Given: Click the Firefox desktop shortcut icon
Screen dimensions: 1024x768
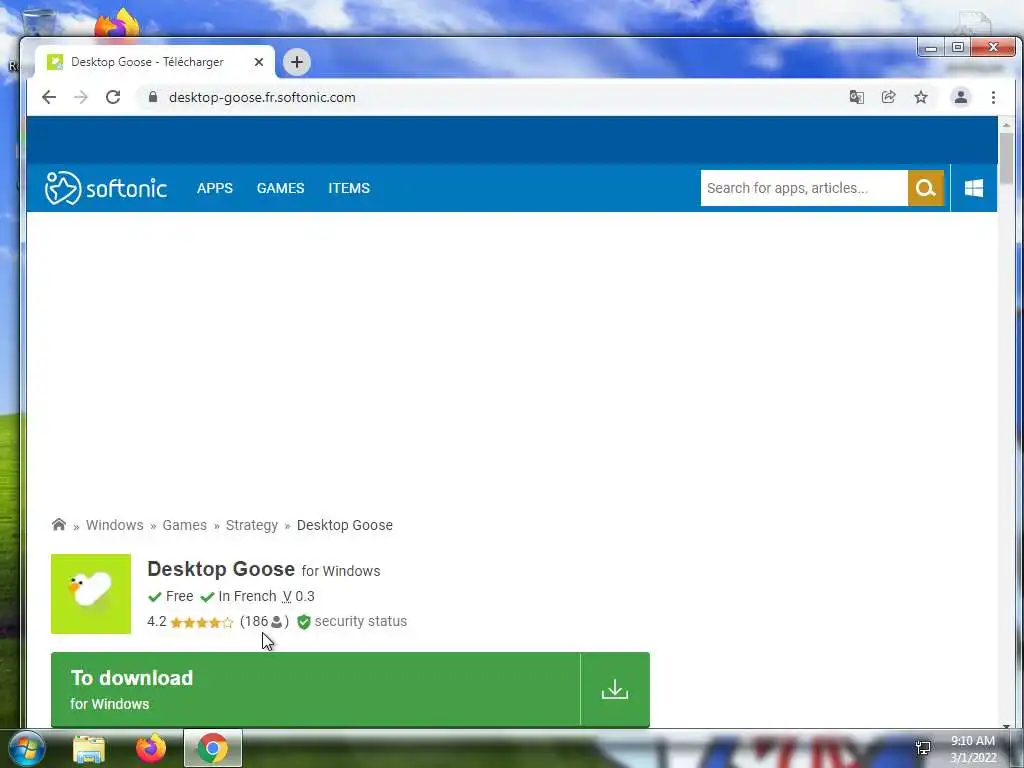Looking at the screenshot, I should click(x=116, y=25).
